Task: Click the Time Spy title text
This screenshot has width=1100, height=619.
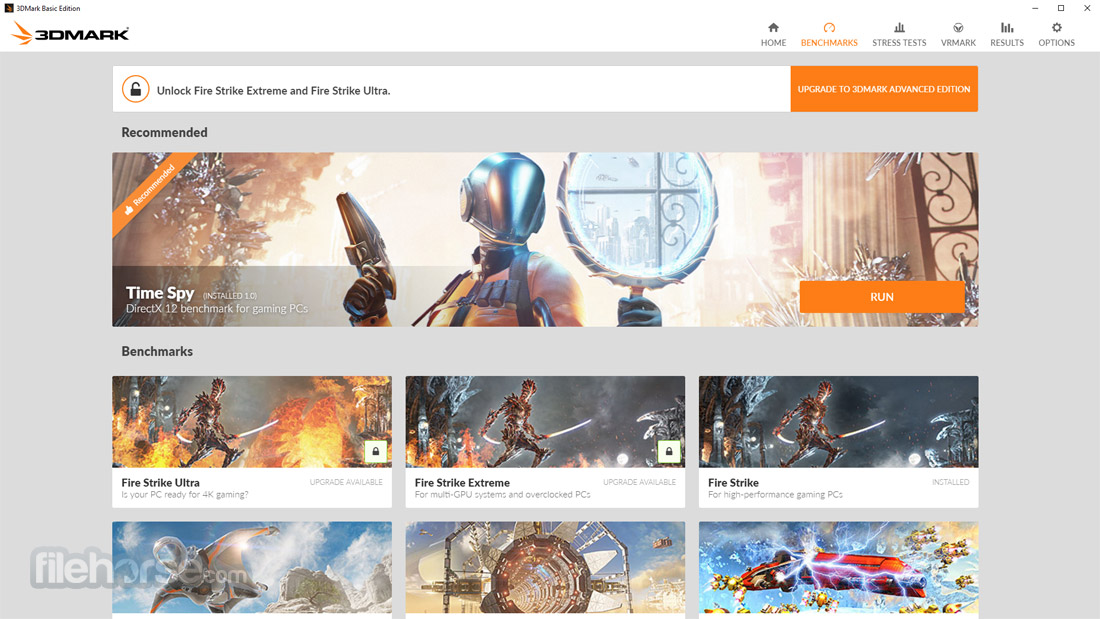Action: click(x=160, y=293)
